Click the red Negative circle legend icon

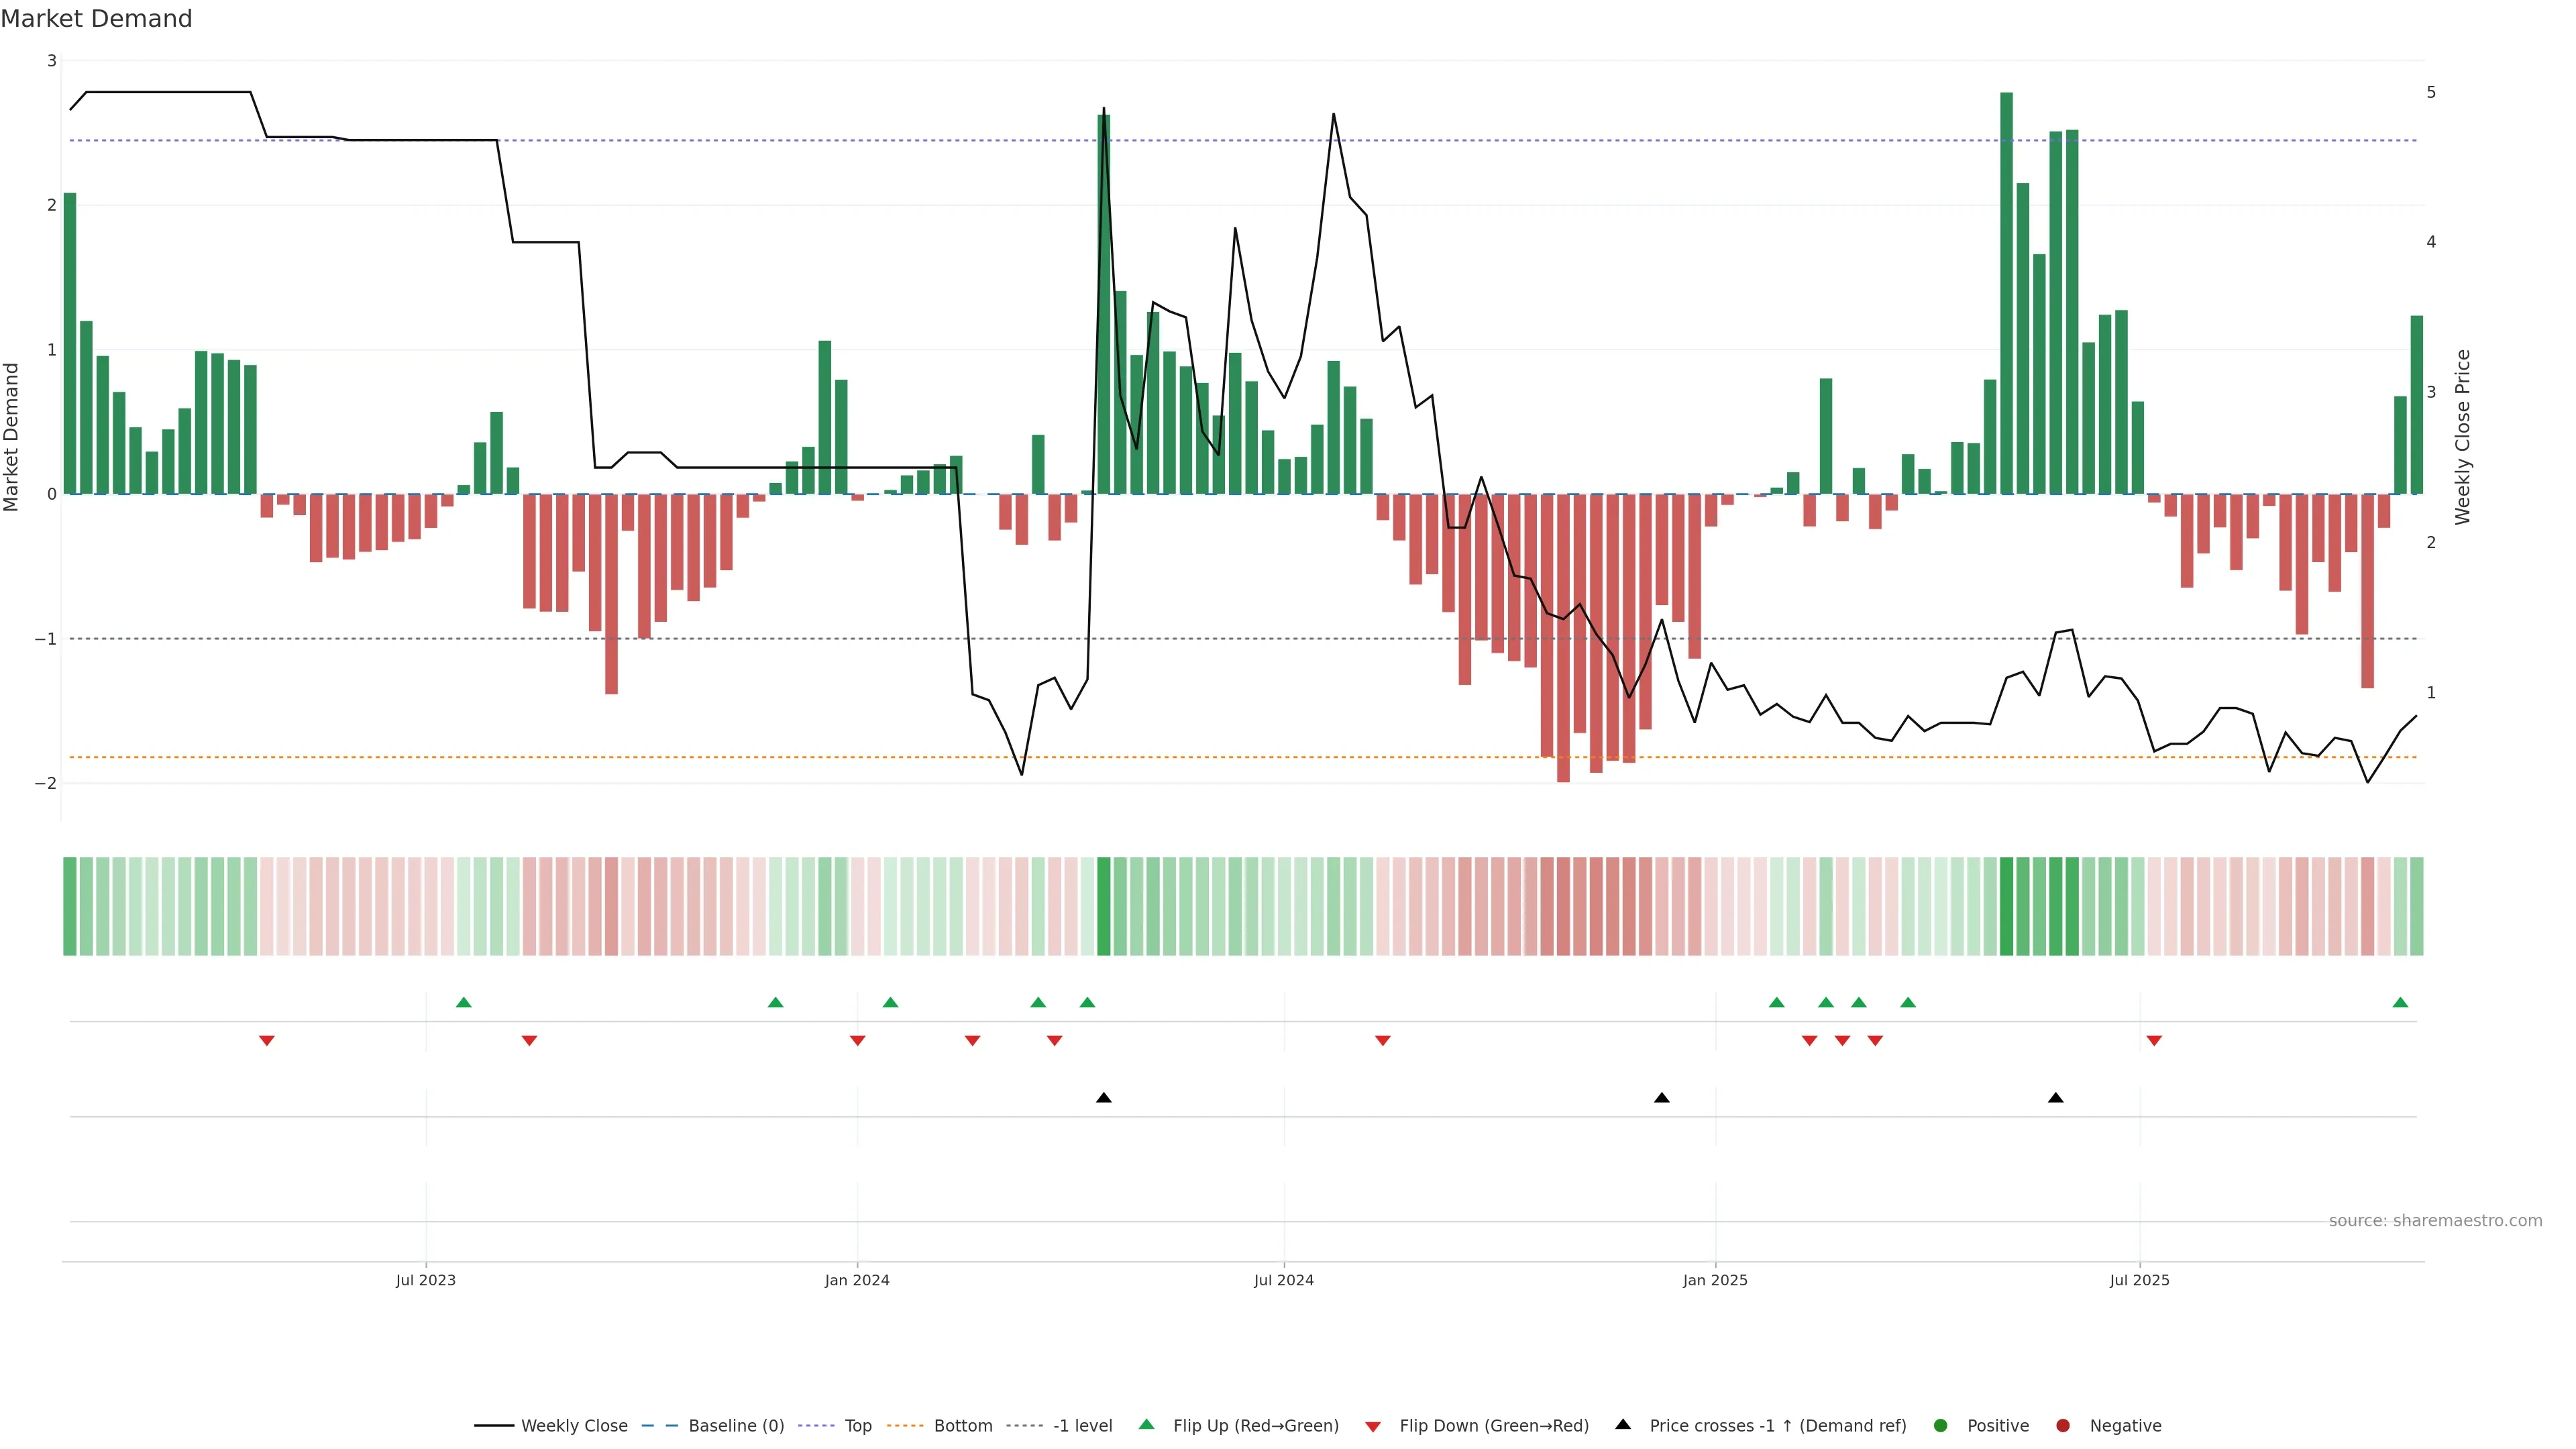click(2063, 1425)
